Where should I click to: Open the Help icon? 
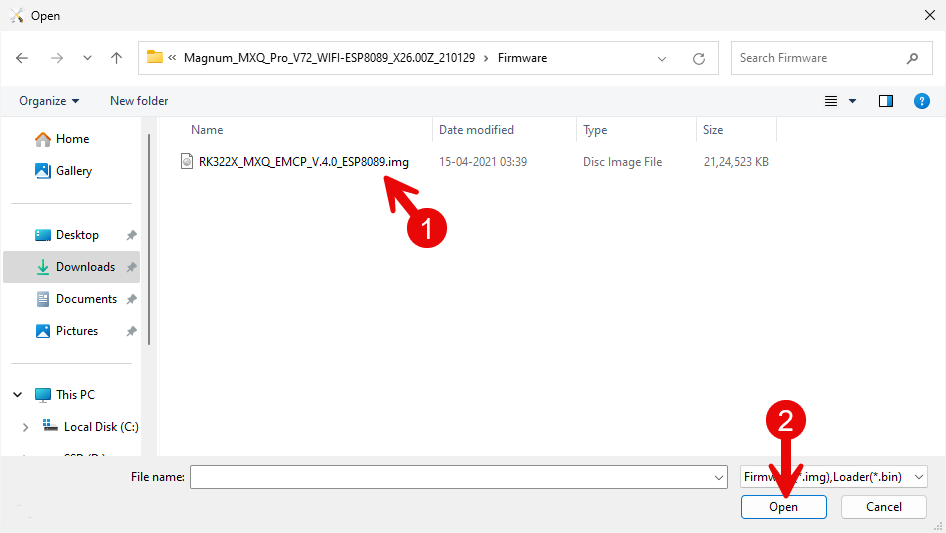(921, 101)
